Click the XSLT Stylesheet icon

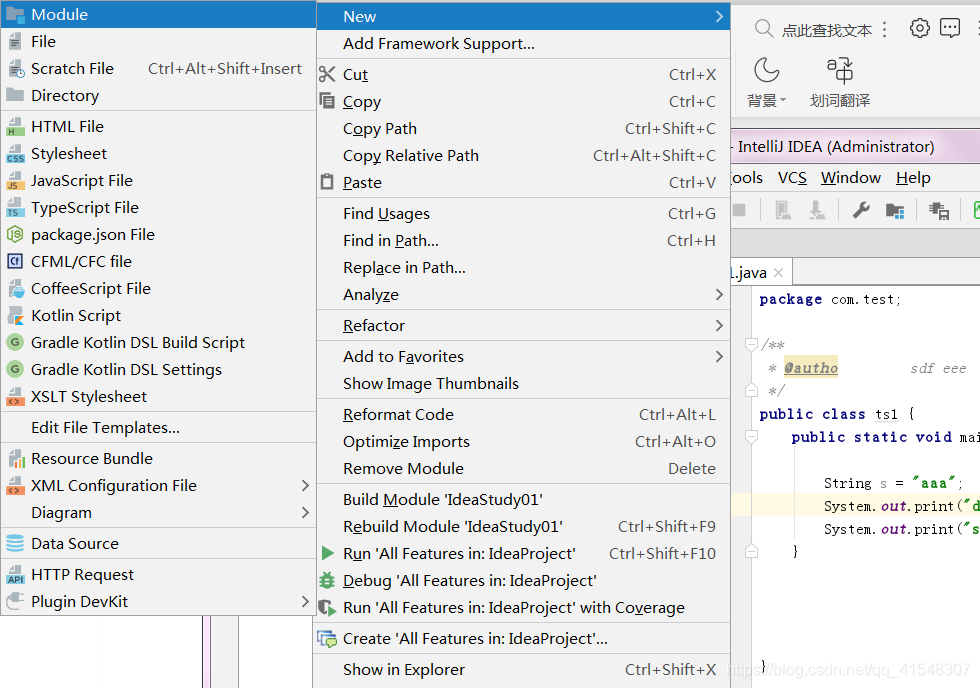point(15,397)
